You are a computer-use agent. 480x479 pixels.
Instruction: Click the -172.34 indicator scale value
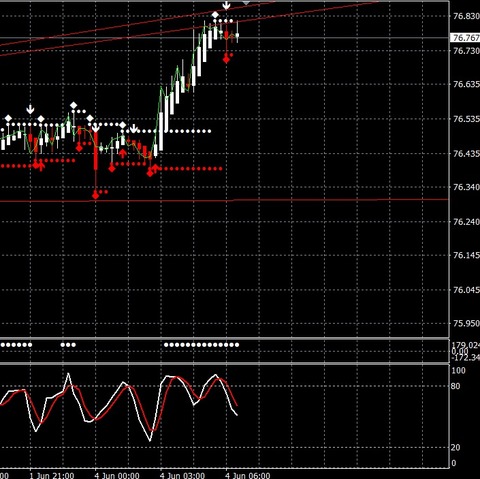pyautogui.click(x=466, y=358)
